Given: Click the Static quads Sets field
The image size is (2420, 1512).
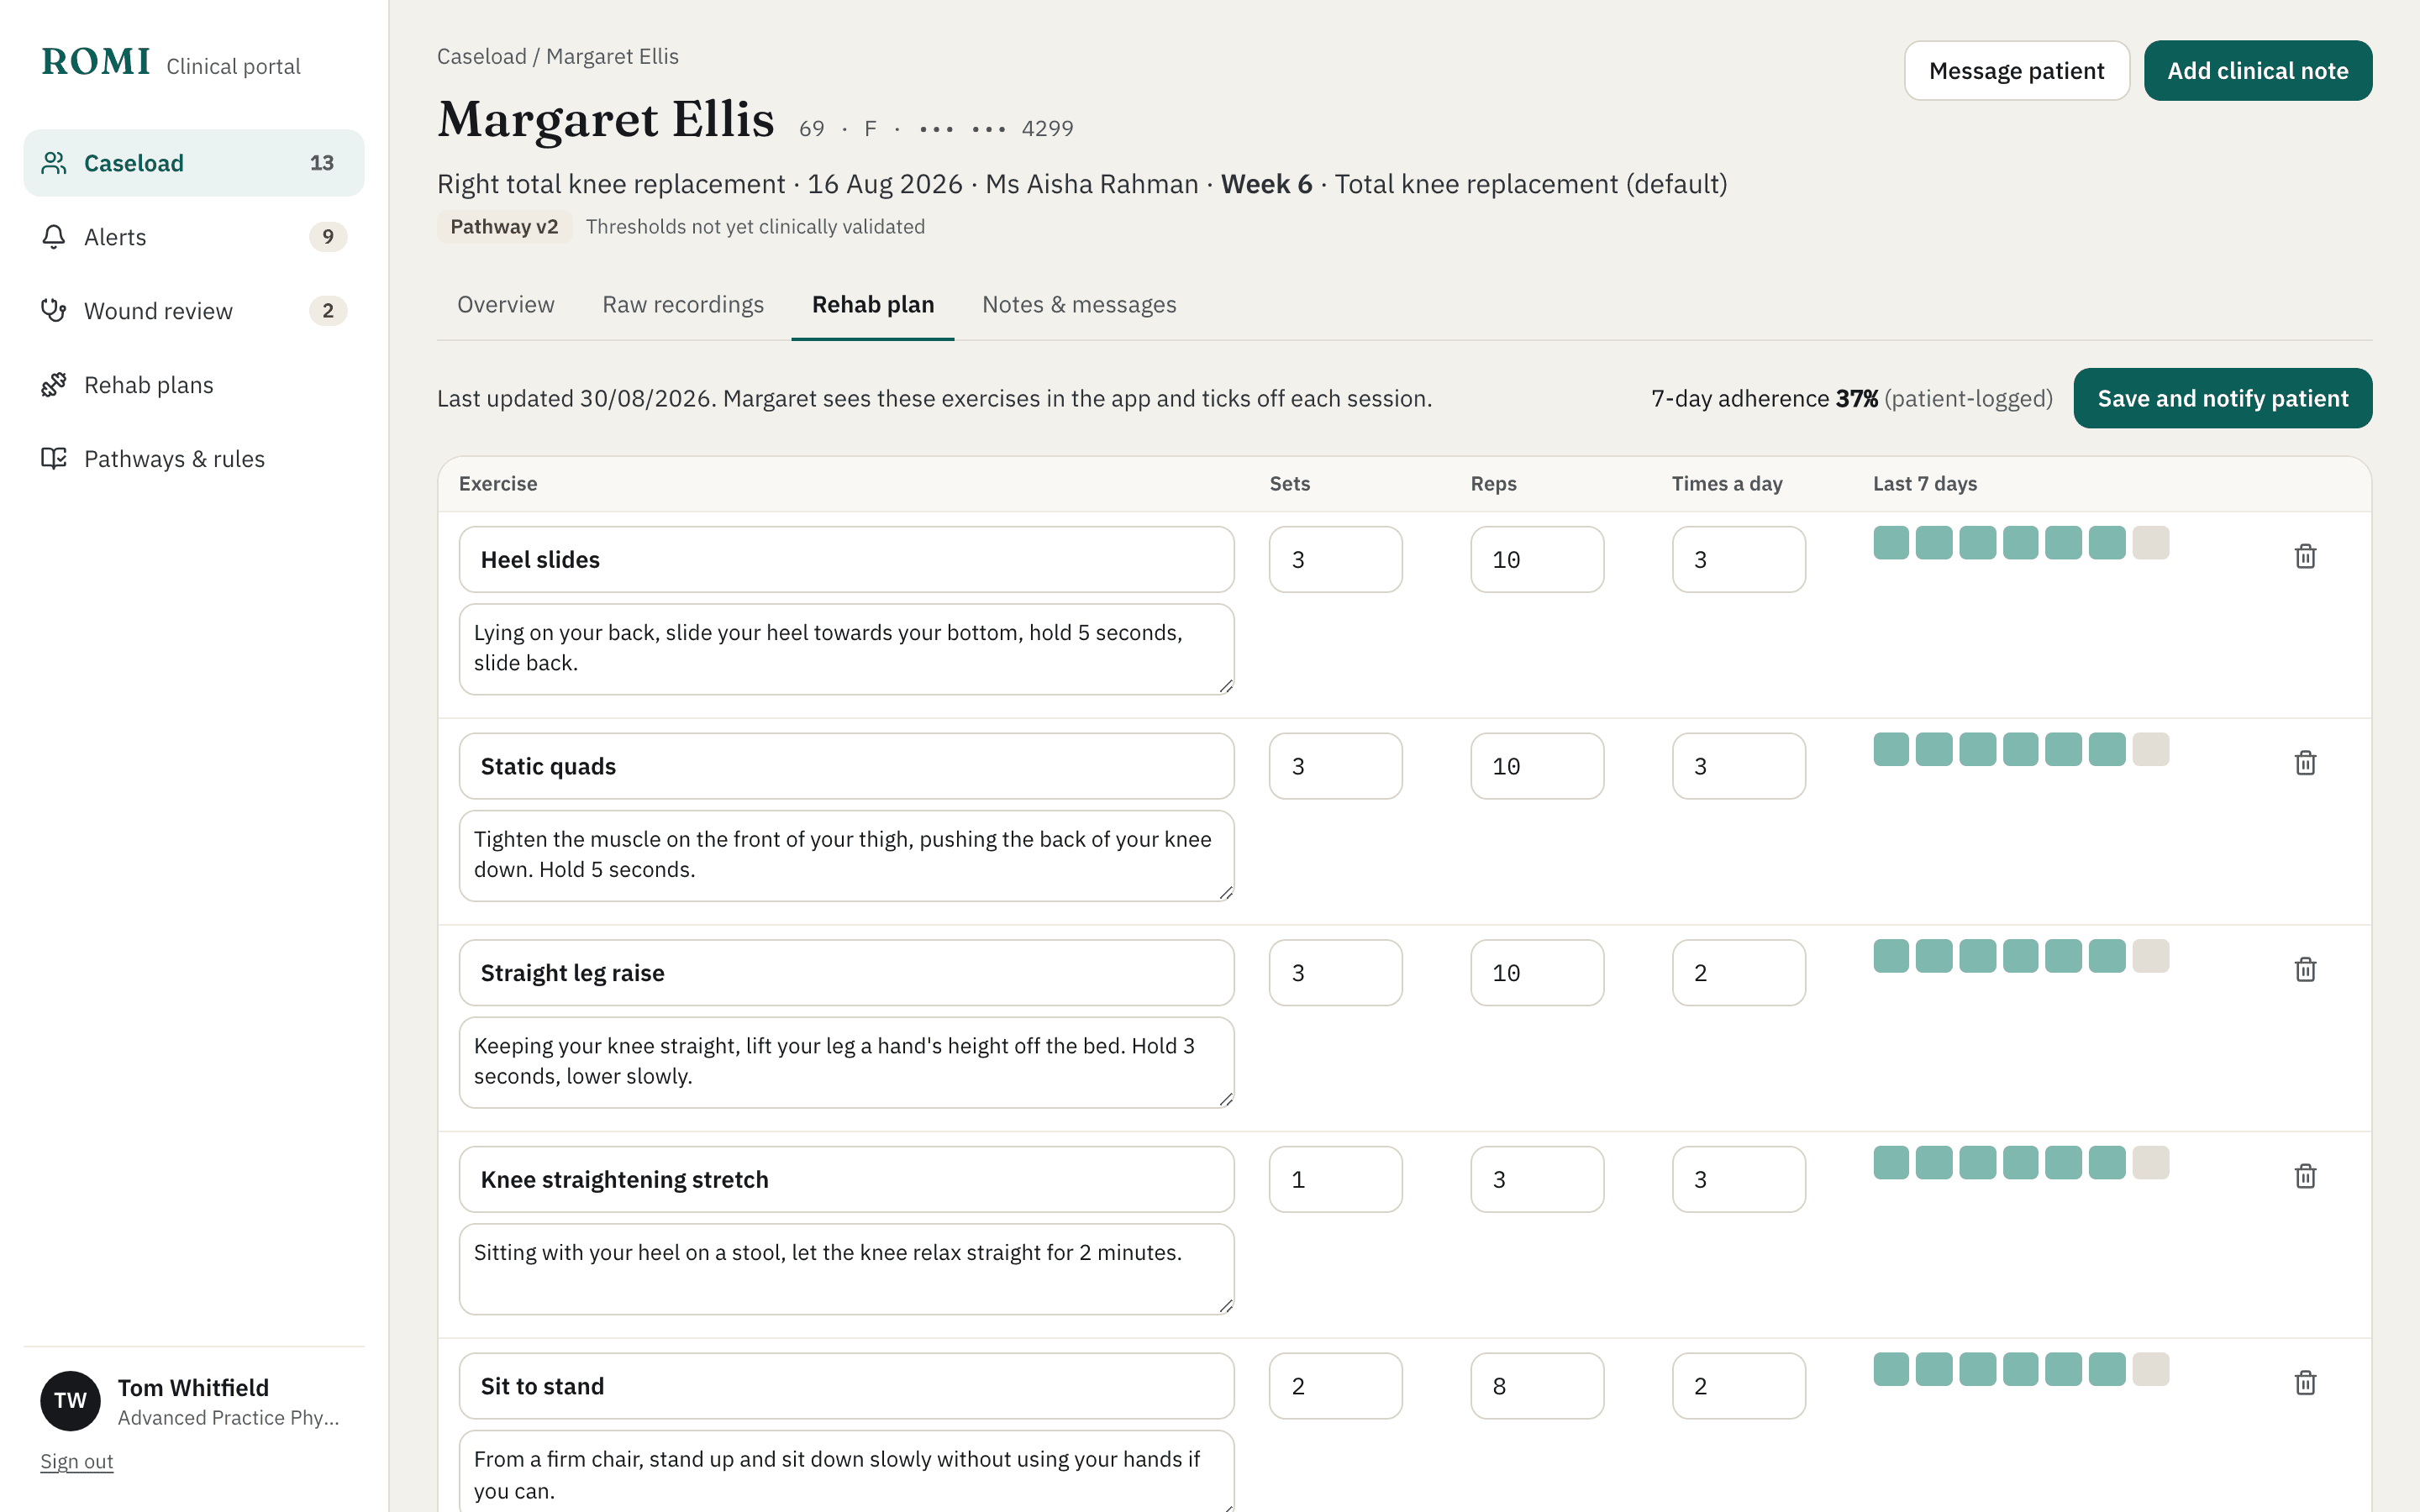Looking at the screenshot, I should click(1335, 766).
